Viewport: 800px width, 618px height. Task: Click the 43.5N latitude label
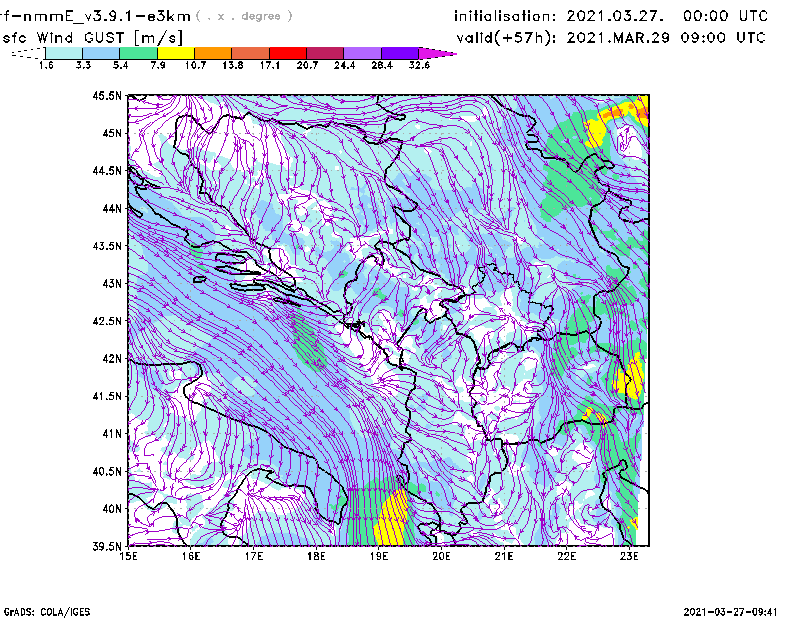point(107,245)
